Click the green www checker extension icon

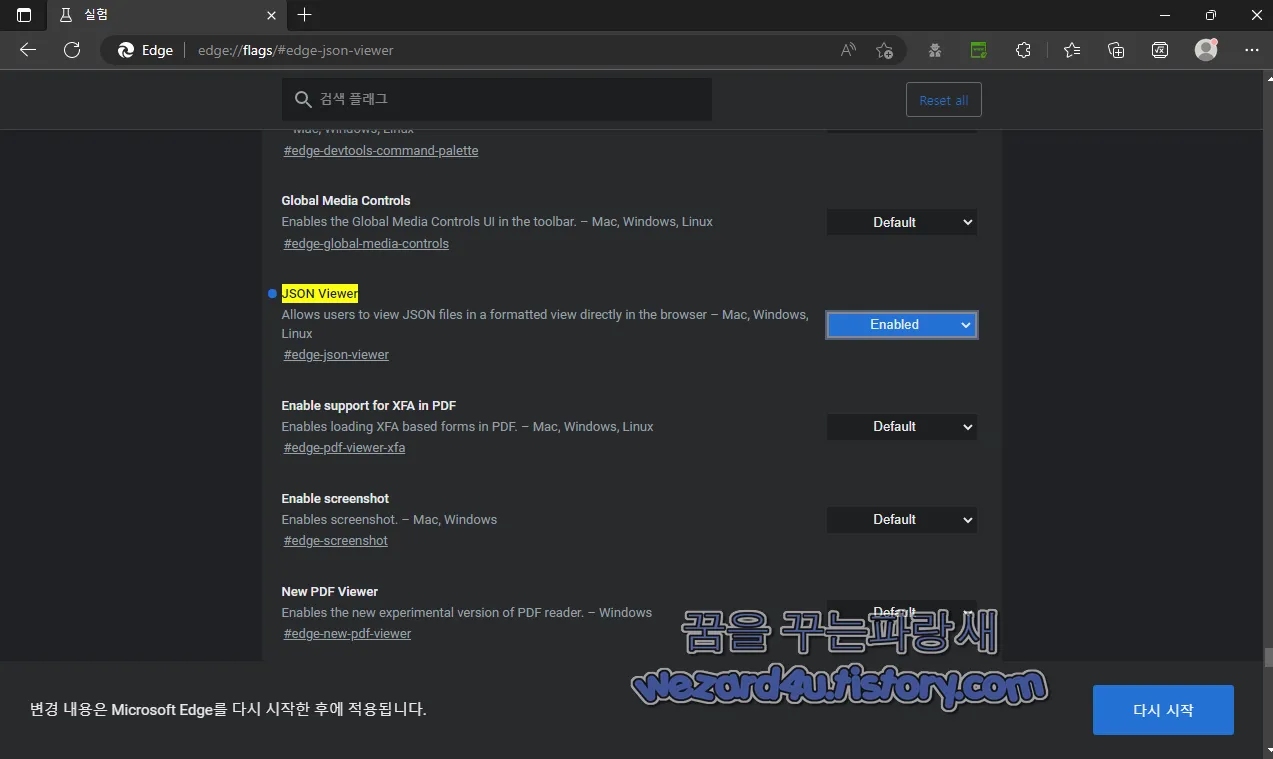coord(979,50)
